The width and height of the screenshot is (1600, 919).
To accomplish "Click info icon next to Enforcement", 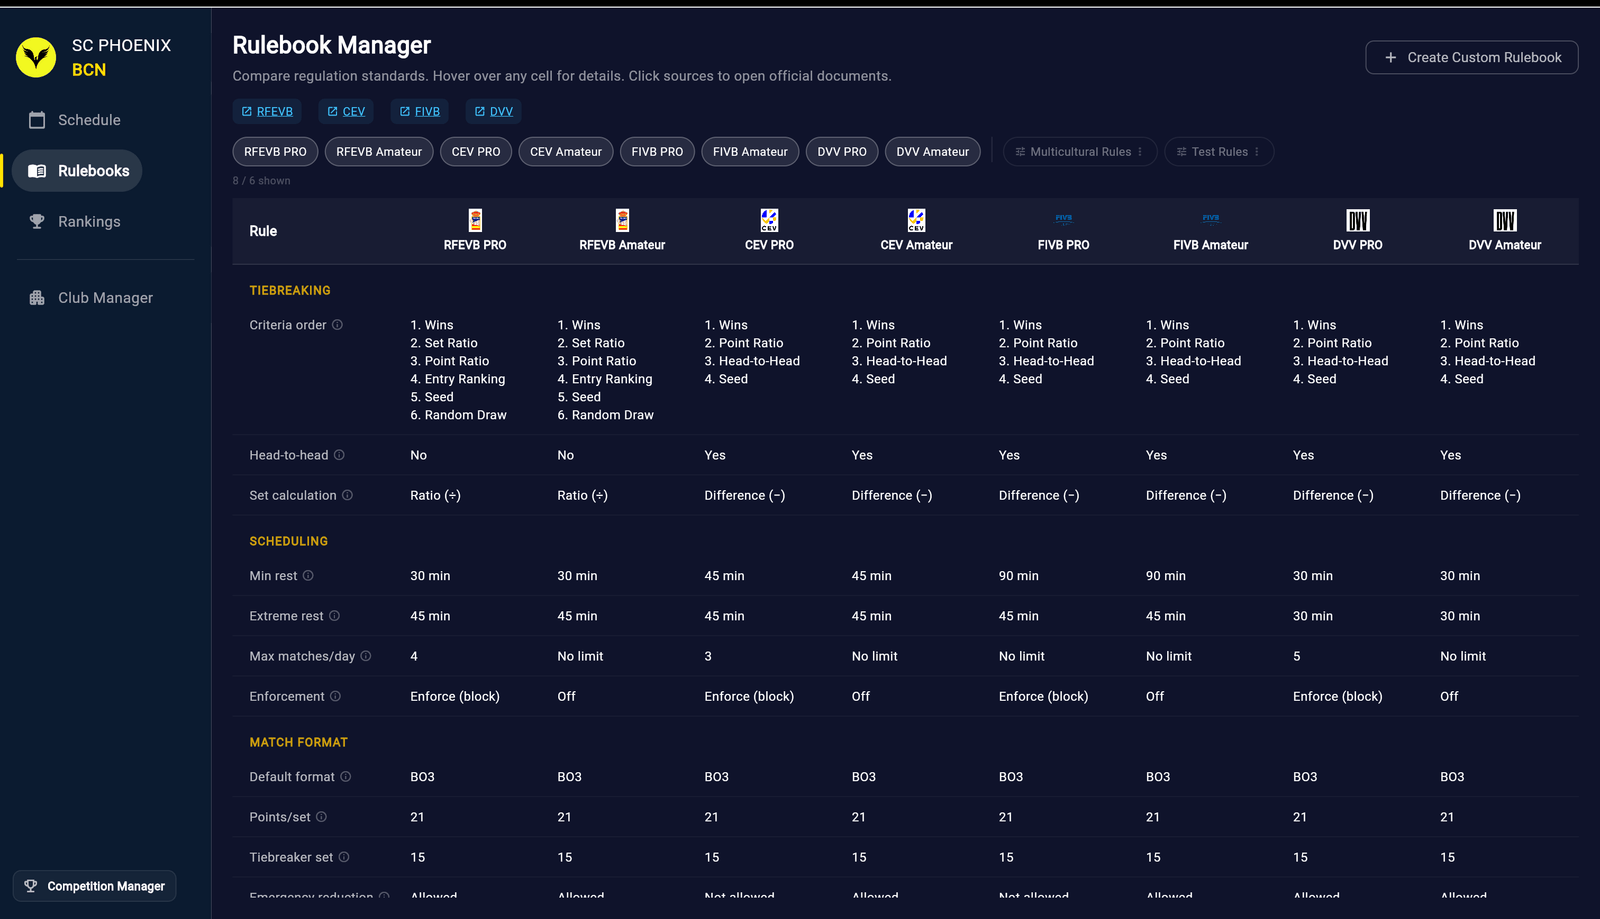I will [x=335, y=696].
